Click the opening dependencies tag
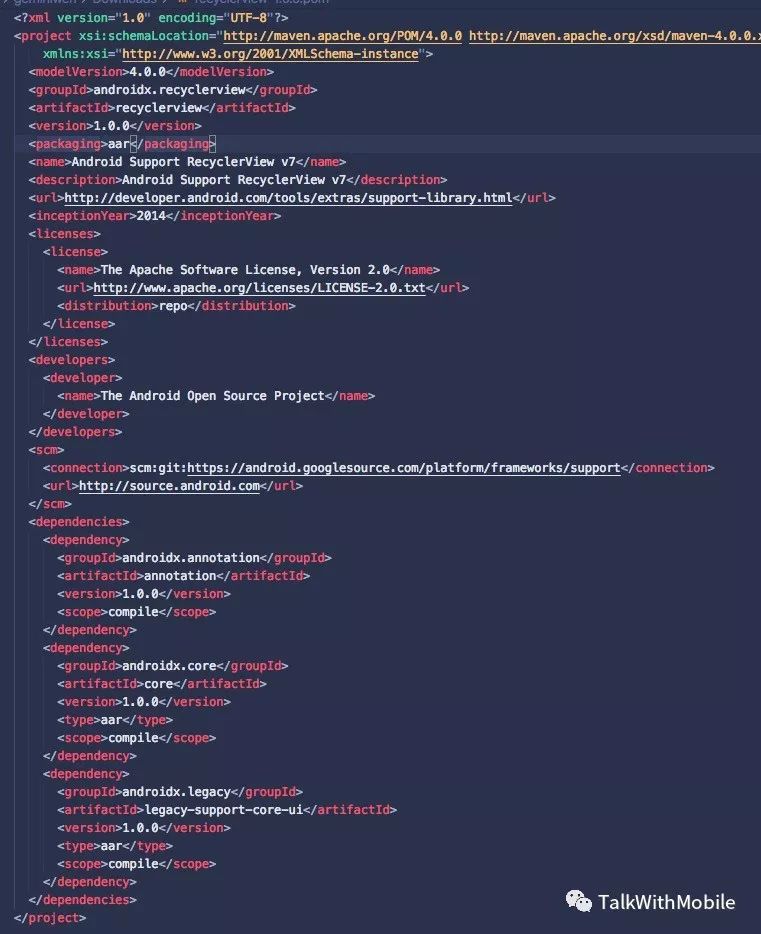 click(79, 522)
